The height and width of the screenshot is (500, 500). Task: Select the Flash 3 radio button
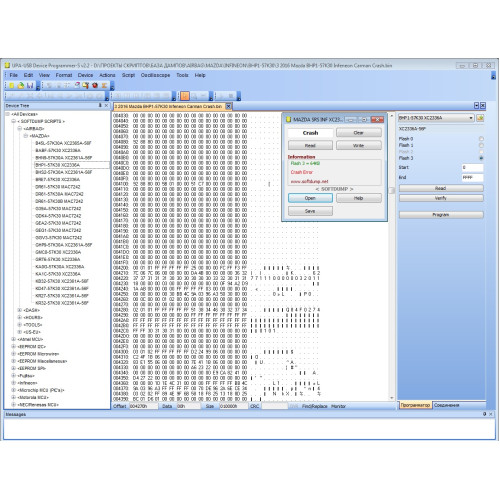(x=481, y=158)
